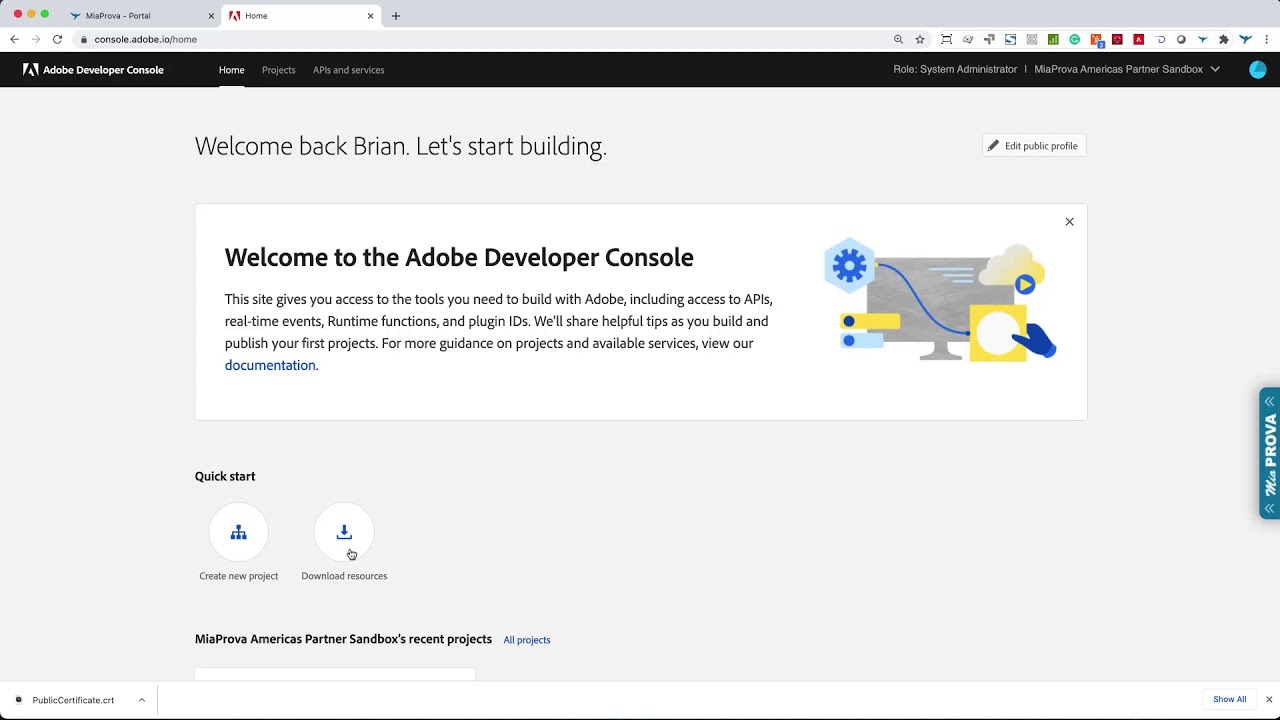
Task: Click the green bar chart extension icon
Action: 1053,39
